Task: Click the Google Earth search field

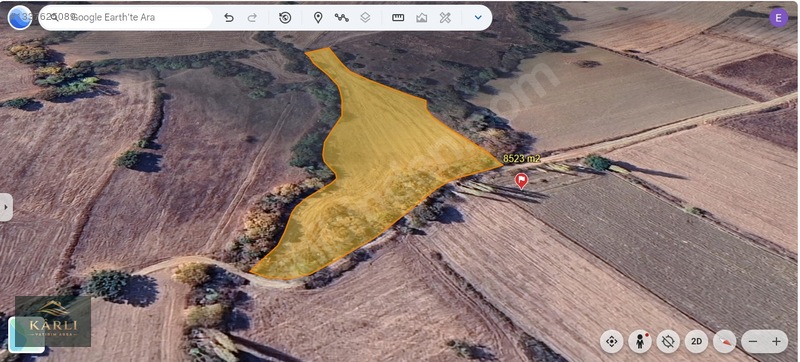Action: (x=126, y=17)
